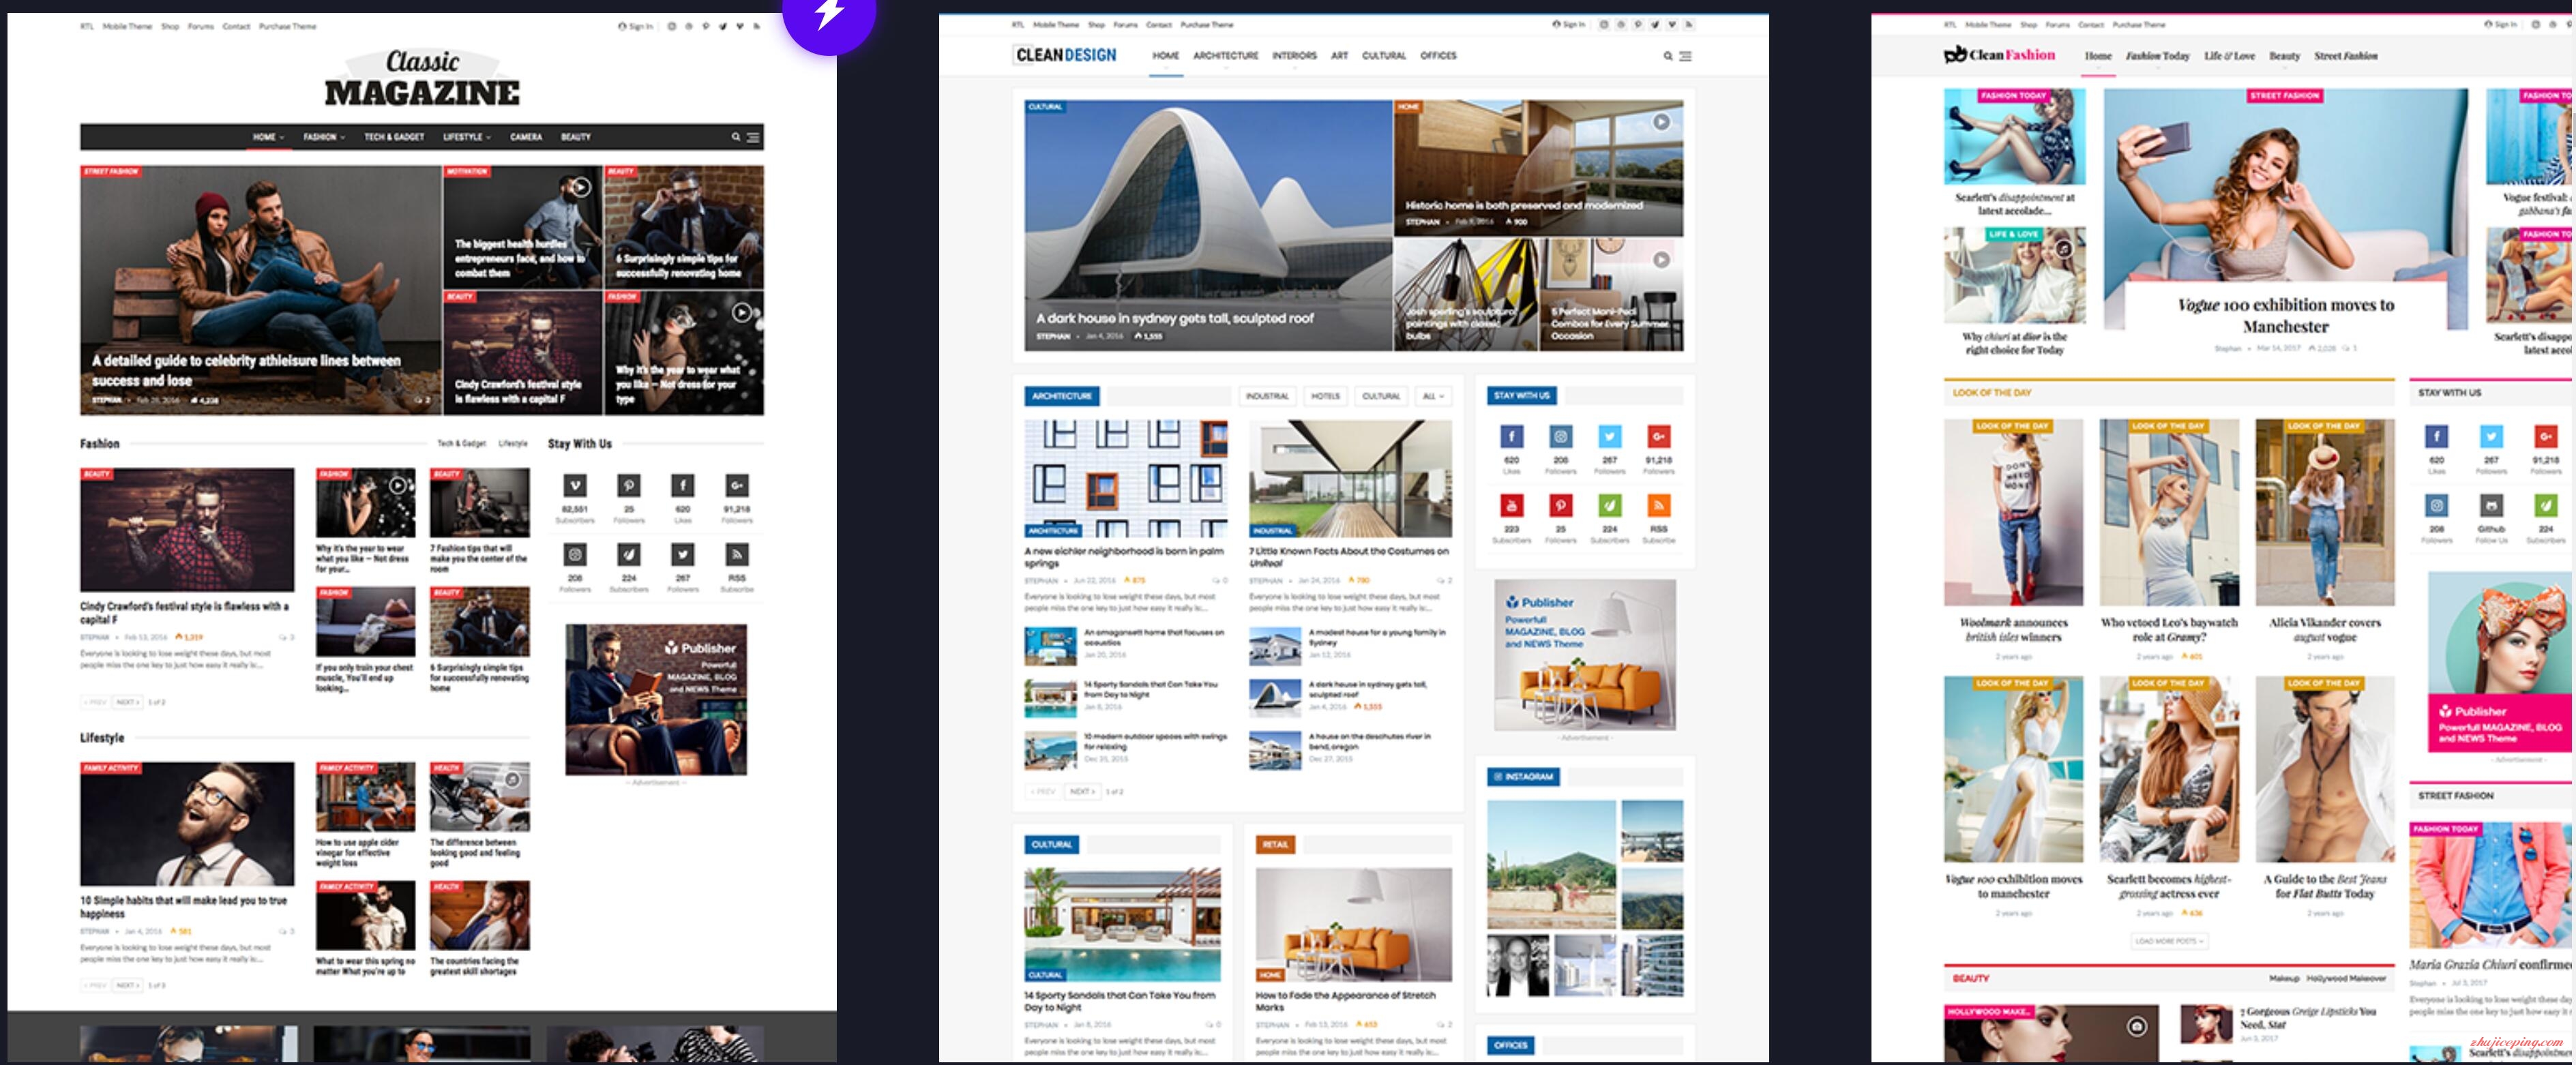The height and width of the screenshot is (1065, 2576).
Task: Open 'A detailed guide to celebrity athleisure' feature
Action: click(260, 290)
